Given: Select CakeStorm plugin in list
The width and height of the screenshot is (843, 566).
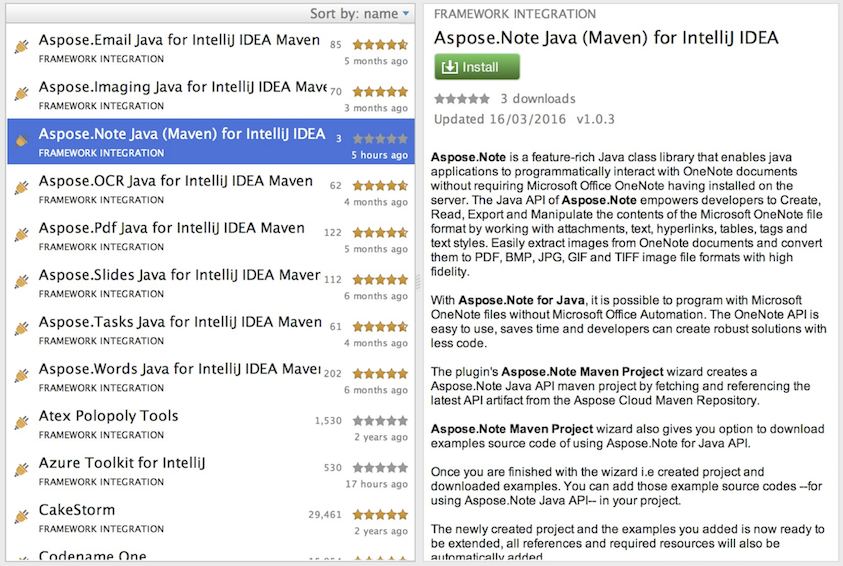Looking at the screenshot, I should pyautogui.click(x=210, y=518).
